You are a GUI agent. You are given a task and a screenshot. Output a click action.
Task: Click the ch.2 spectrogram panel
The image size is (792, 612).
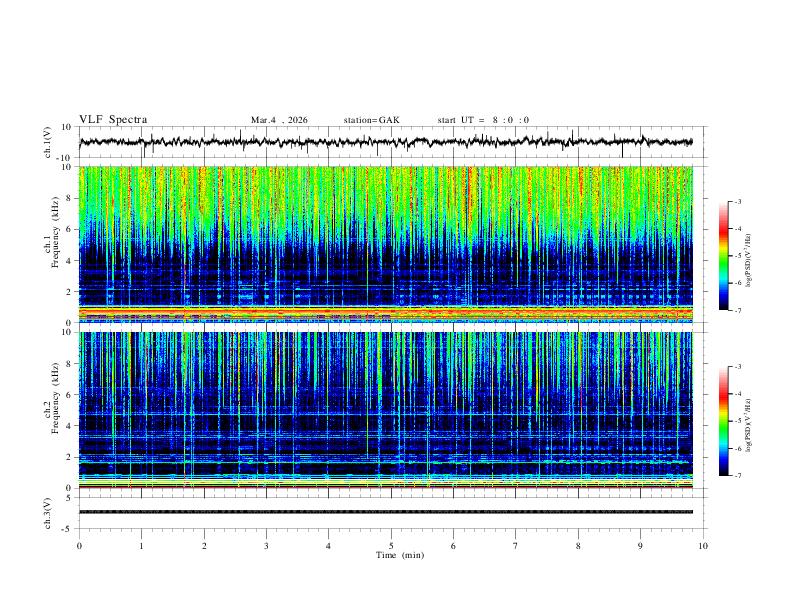pos(386,410)
